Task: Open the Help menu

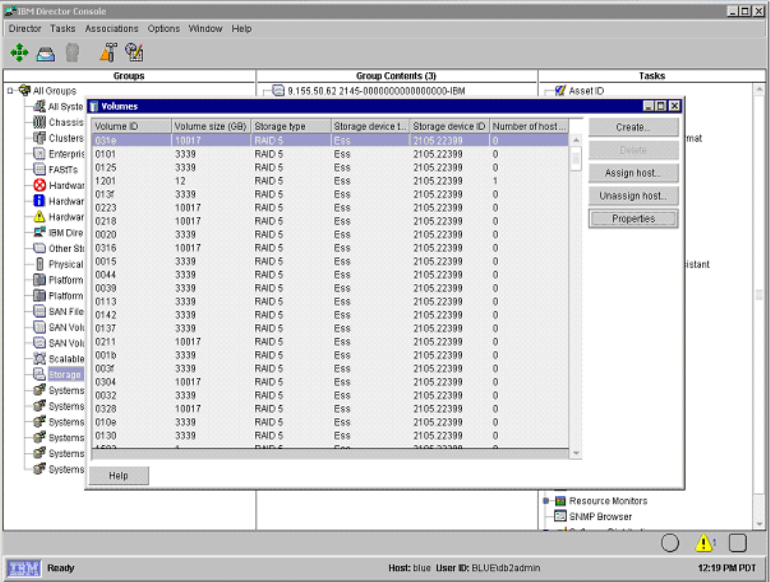Action: pos(242,28)
